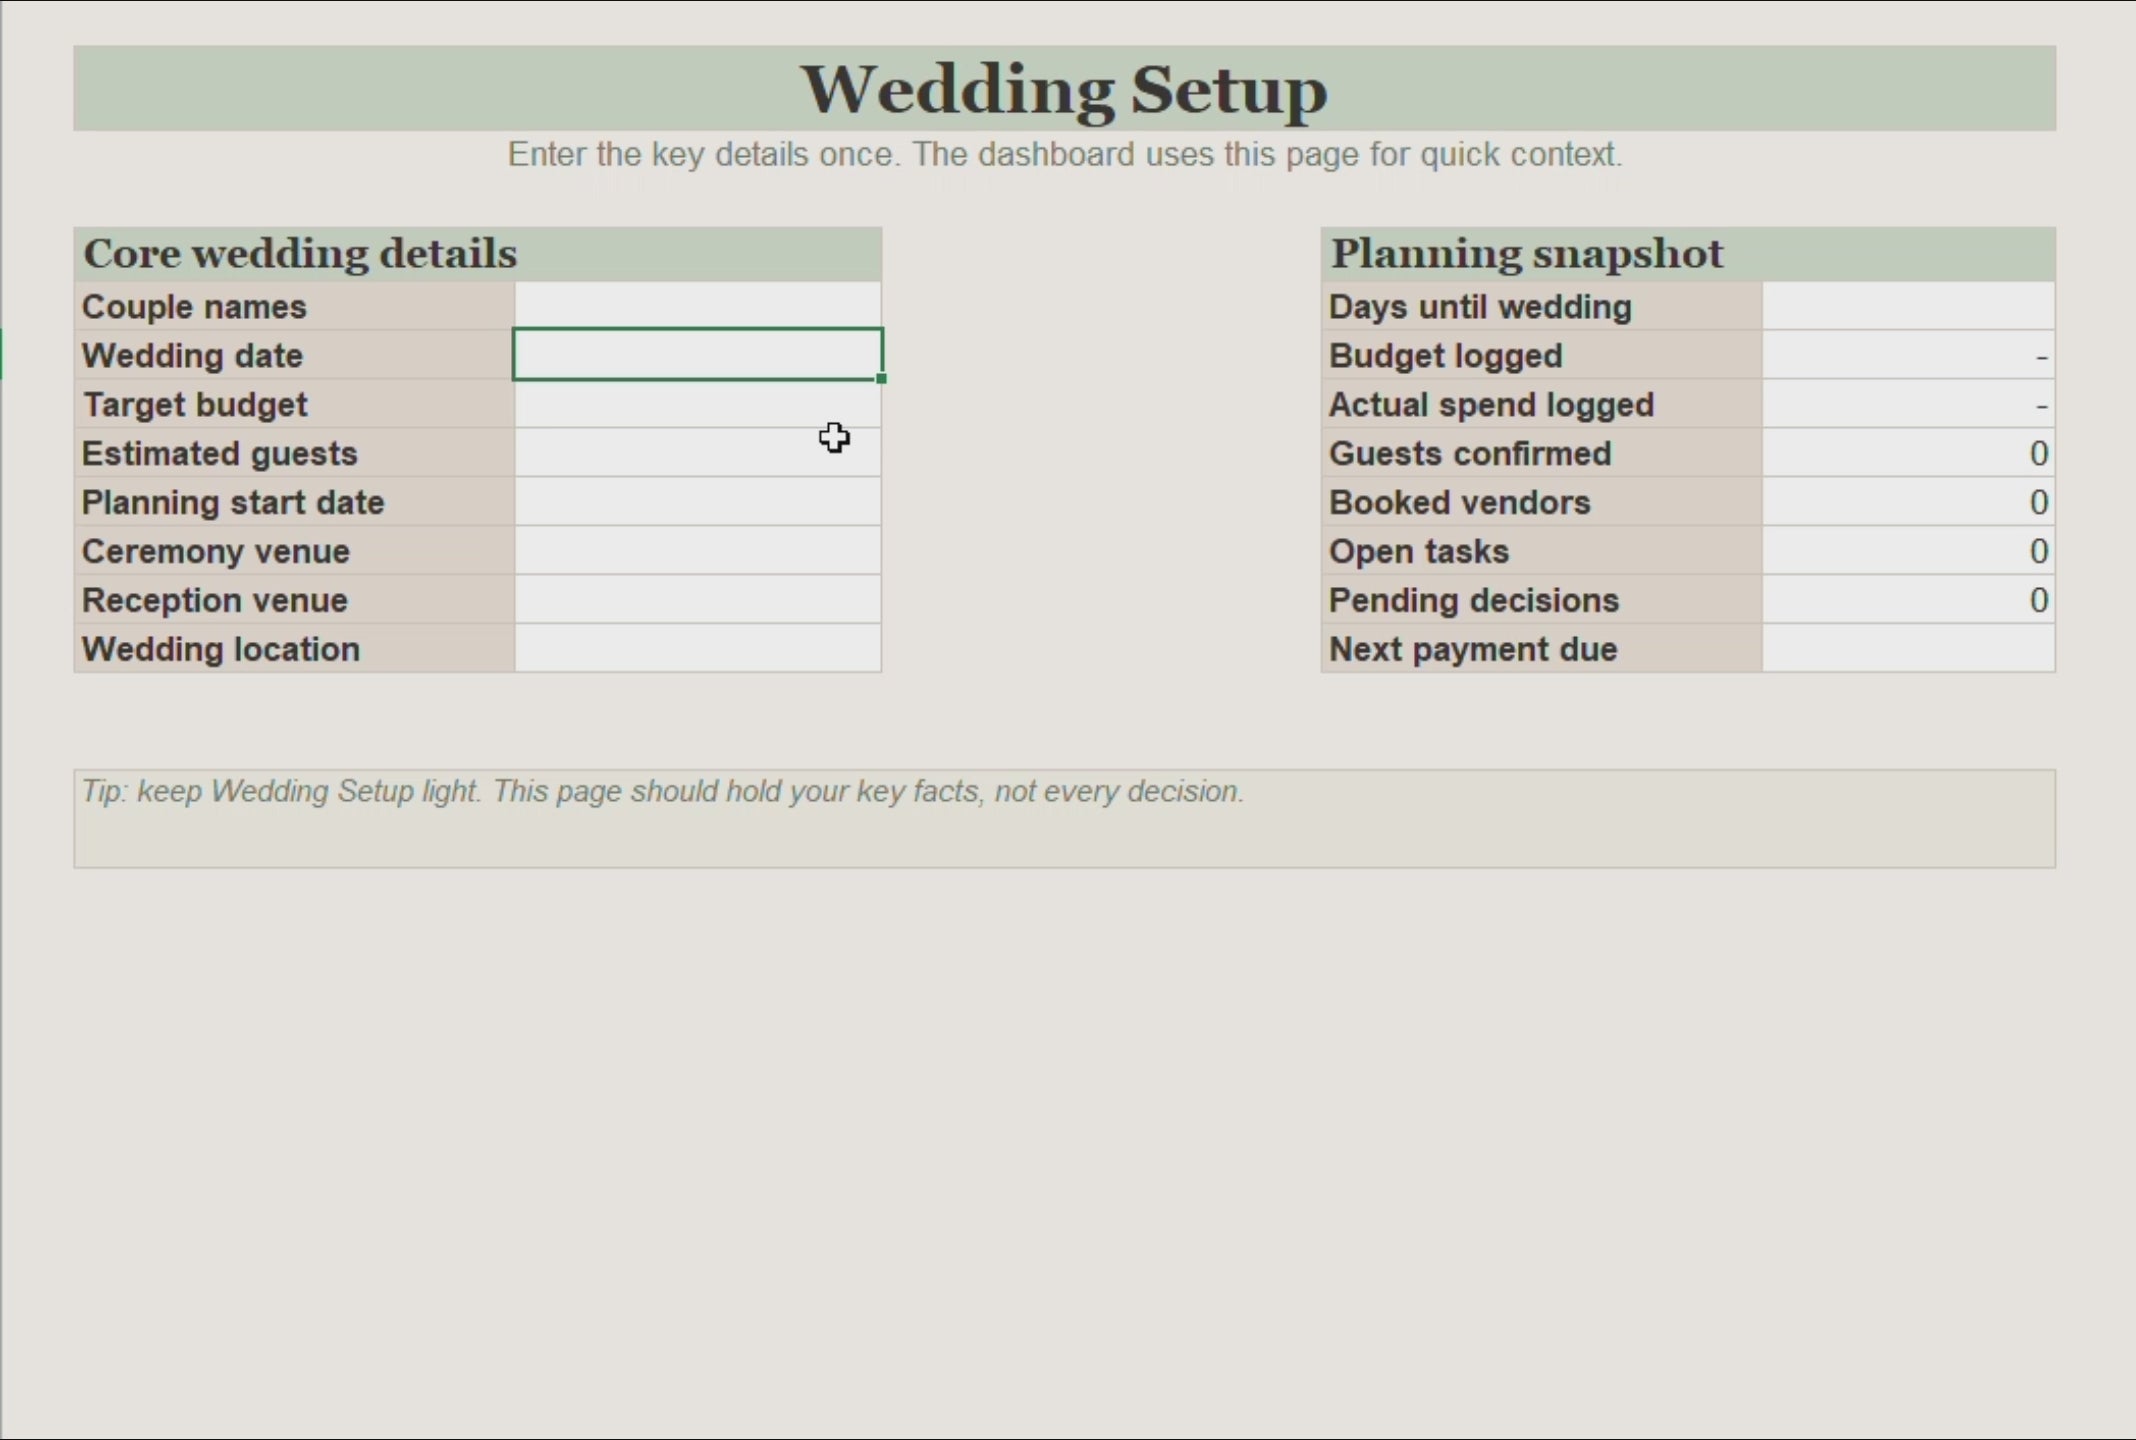Click the Budget logged value cell

coord(1908,355)
